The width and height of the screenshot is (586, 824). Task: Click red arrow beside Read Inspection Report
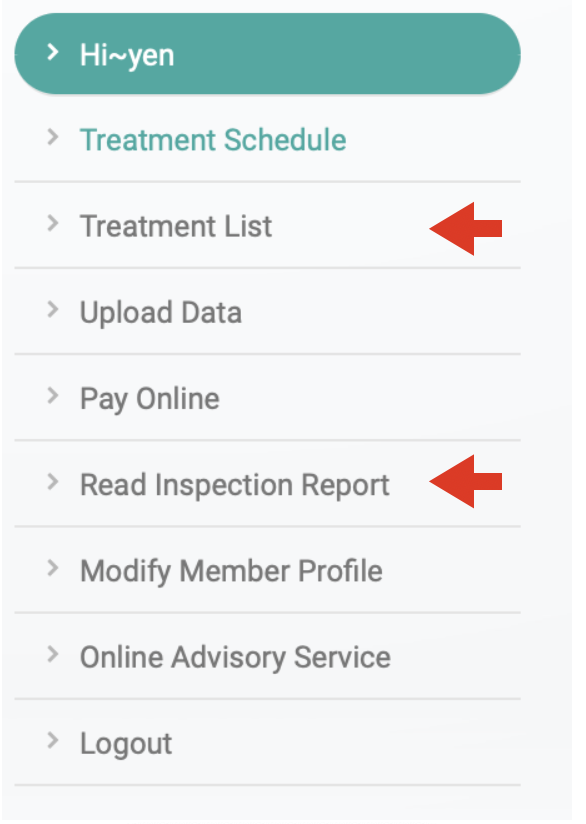pos(466,481)
